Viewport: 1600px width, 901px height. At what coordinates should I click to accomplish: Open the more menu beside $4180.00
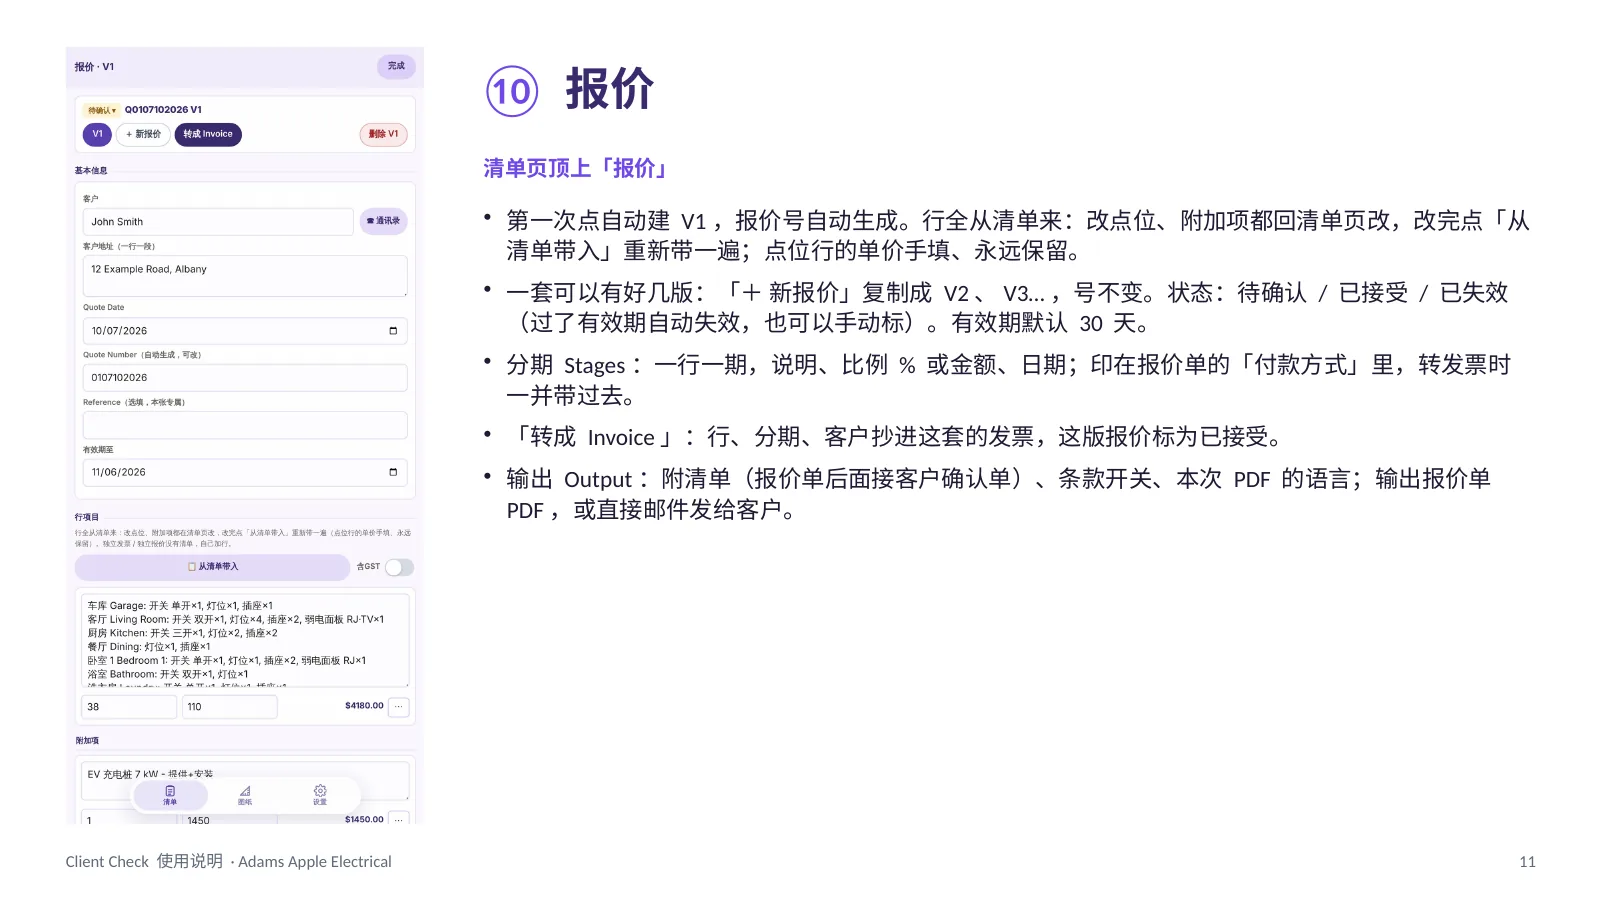click(398, 706)
